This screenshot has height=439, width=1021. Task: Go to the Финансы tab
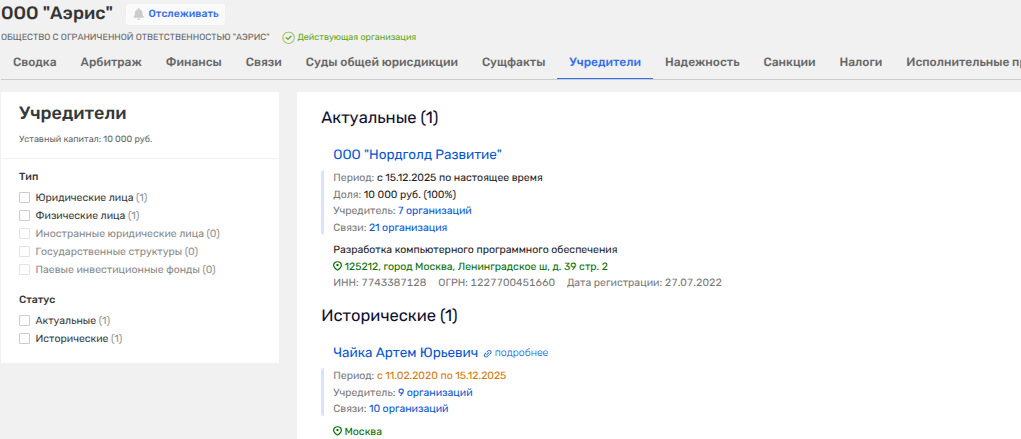point(193,62)
